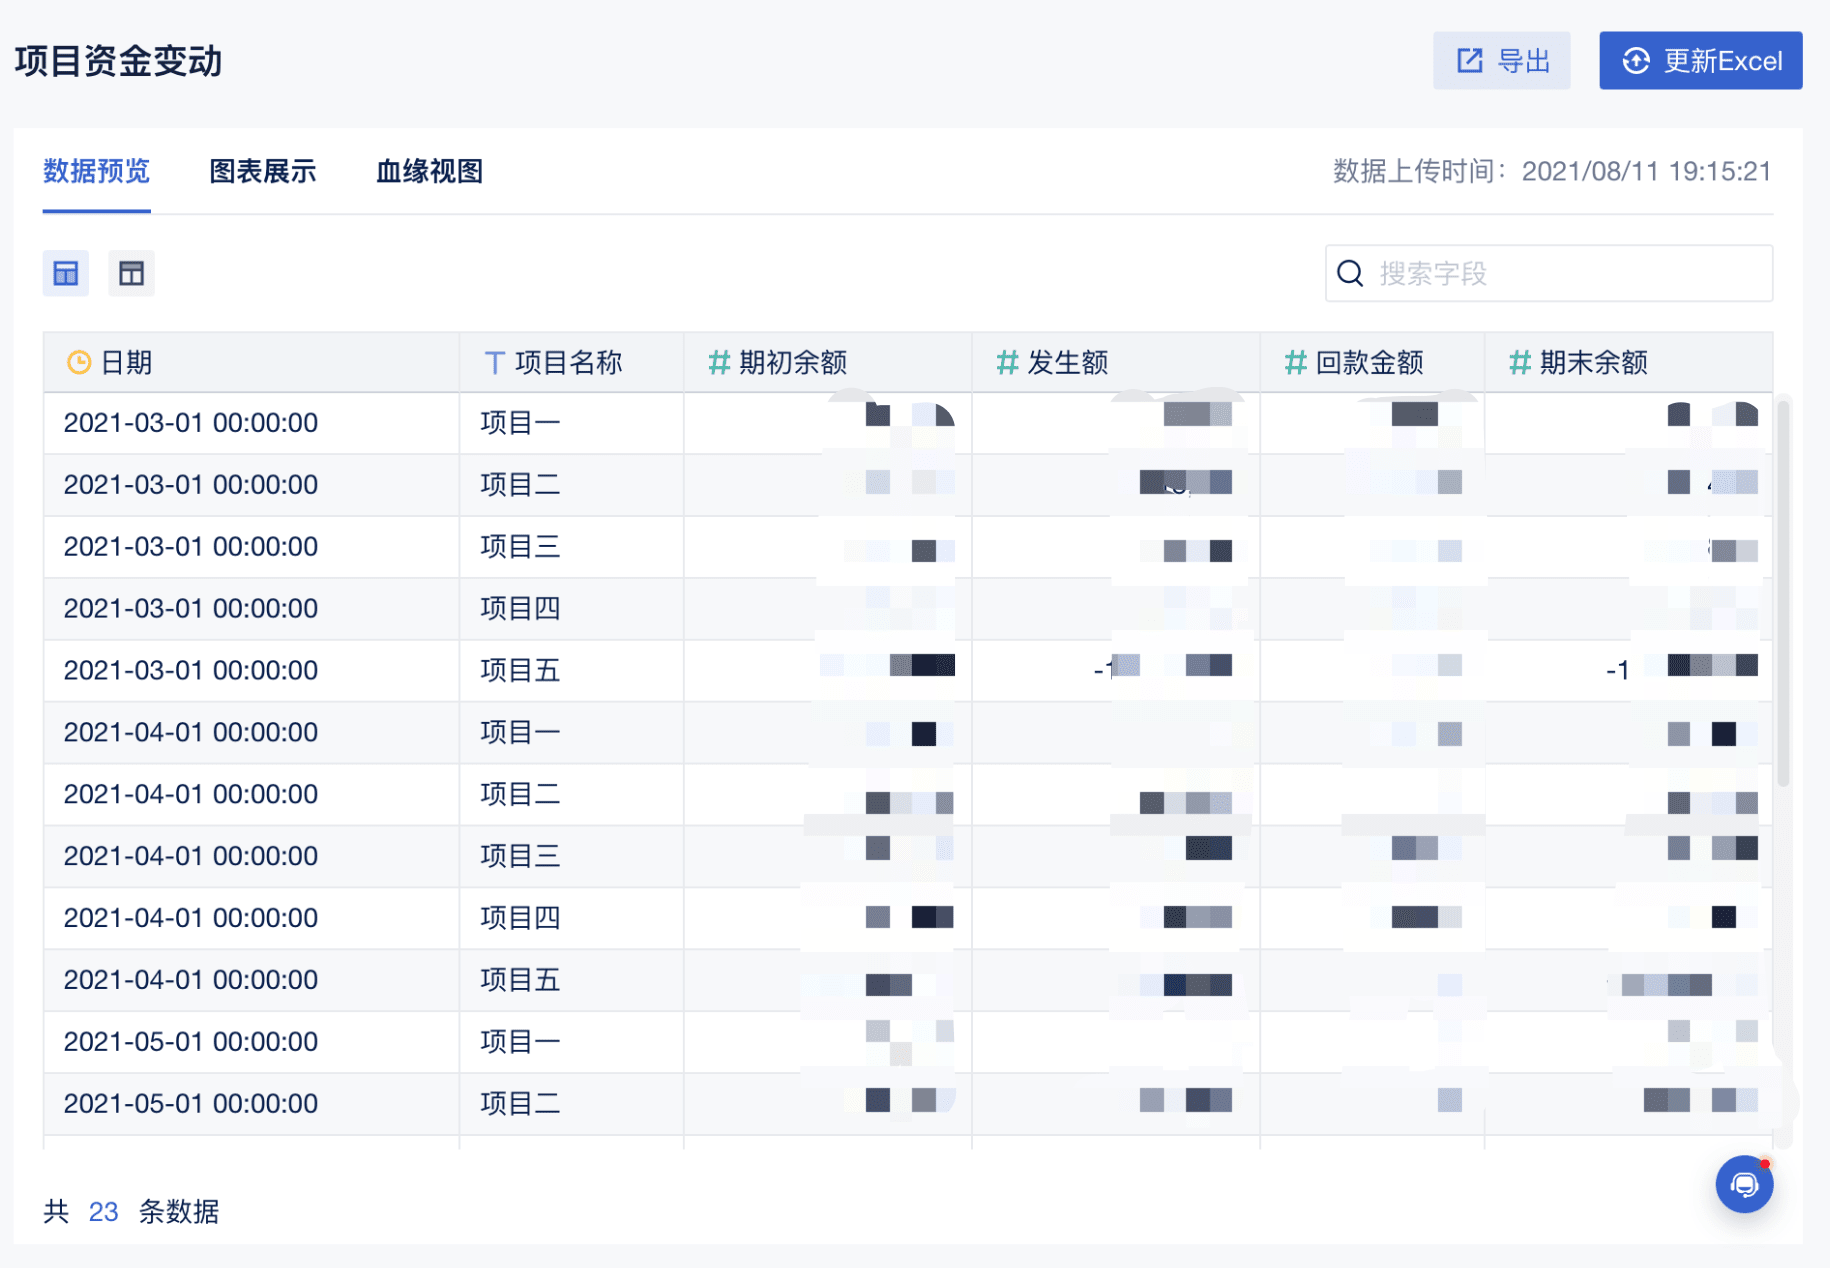Click the 项目资金变动 page title
Viewport: 1830px width, 1268px height.
point(118,61)
